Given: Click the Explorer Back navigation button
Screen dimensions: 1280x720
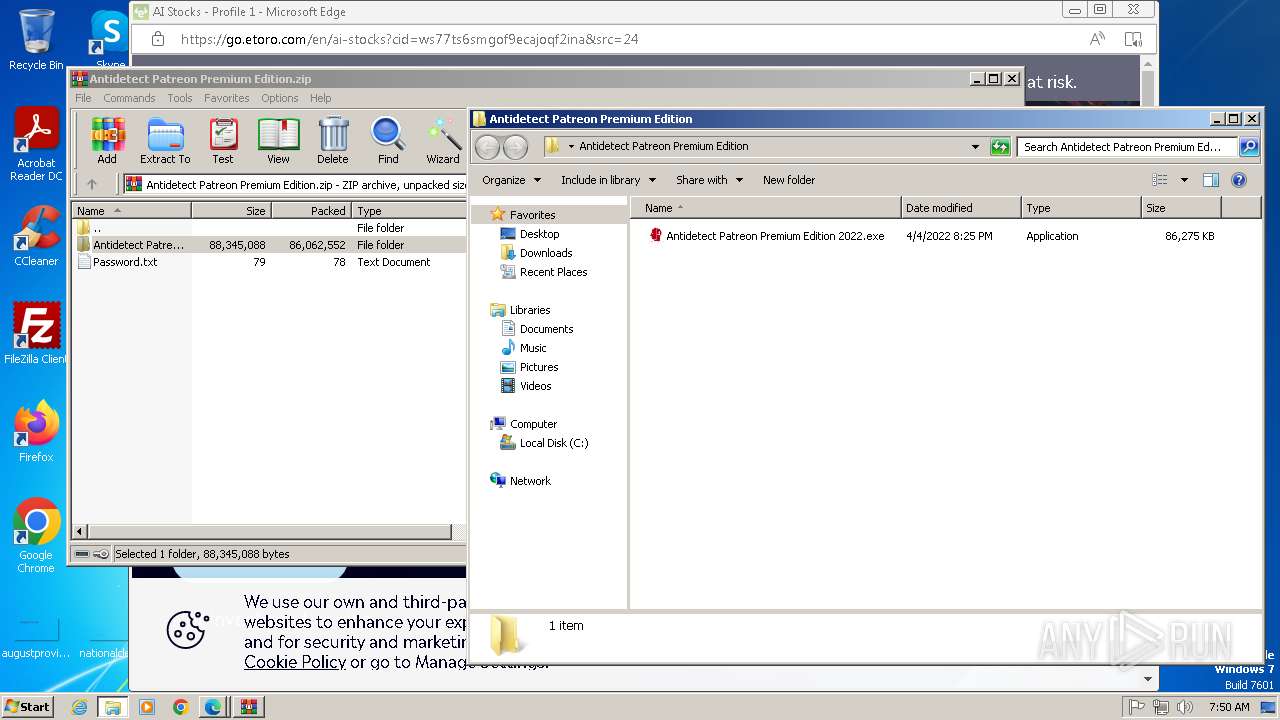Looking at the screenshot, I should [x=487, y=147].
